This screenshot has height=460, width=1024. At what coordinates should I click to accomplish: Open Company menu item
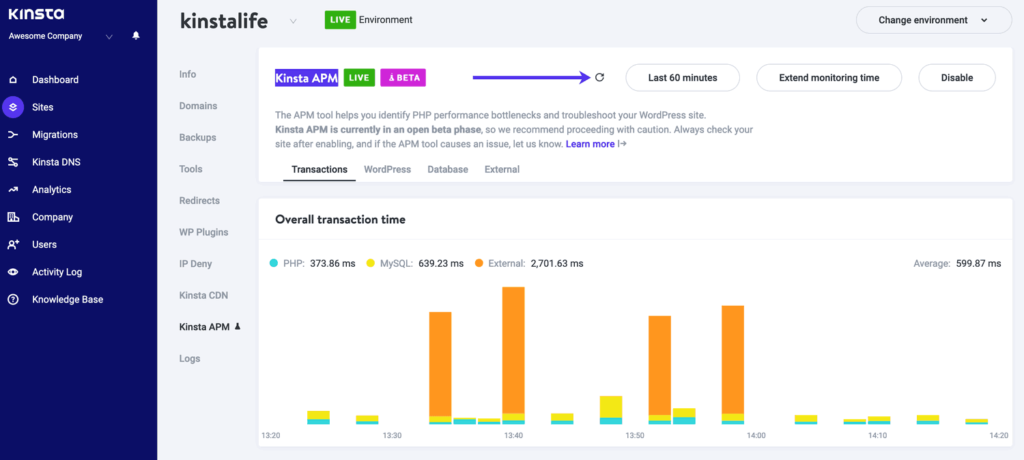tap(52, 217)
